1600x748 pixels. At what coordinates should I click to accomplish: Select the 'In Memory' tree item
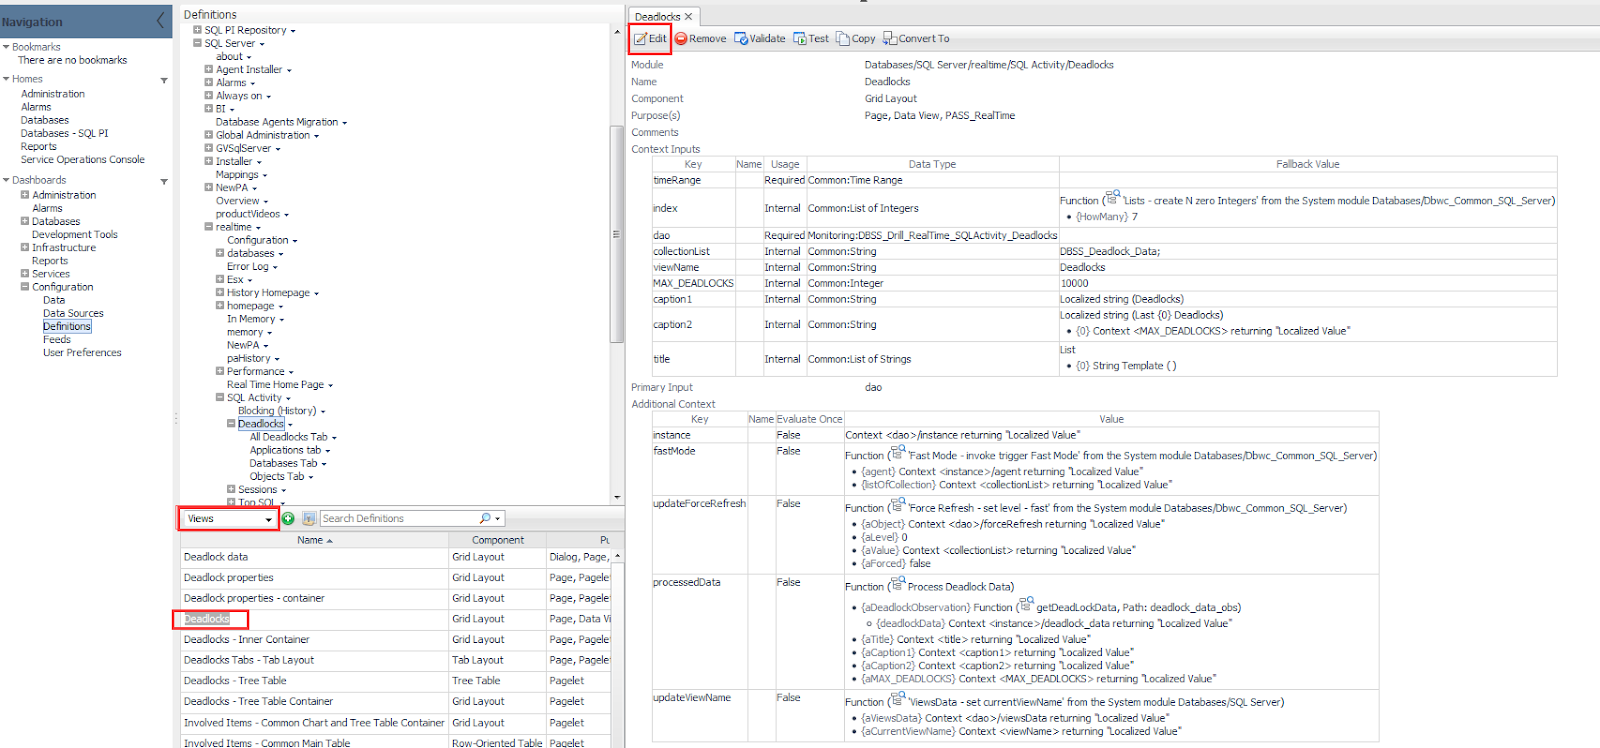(250, 319)
